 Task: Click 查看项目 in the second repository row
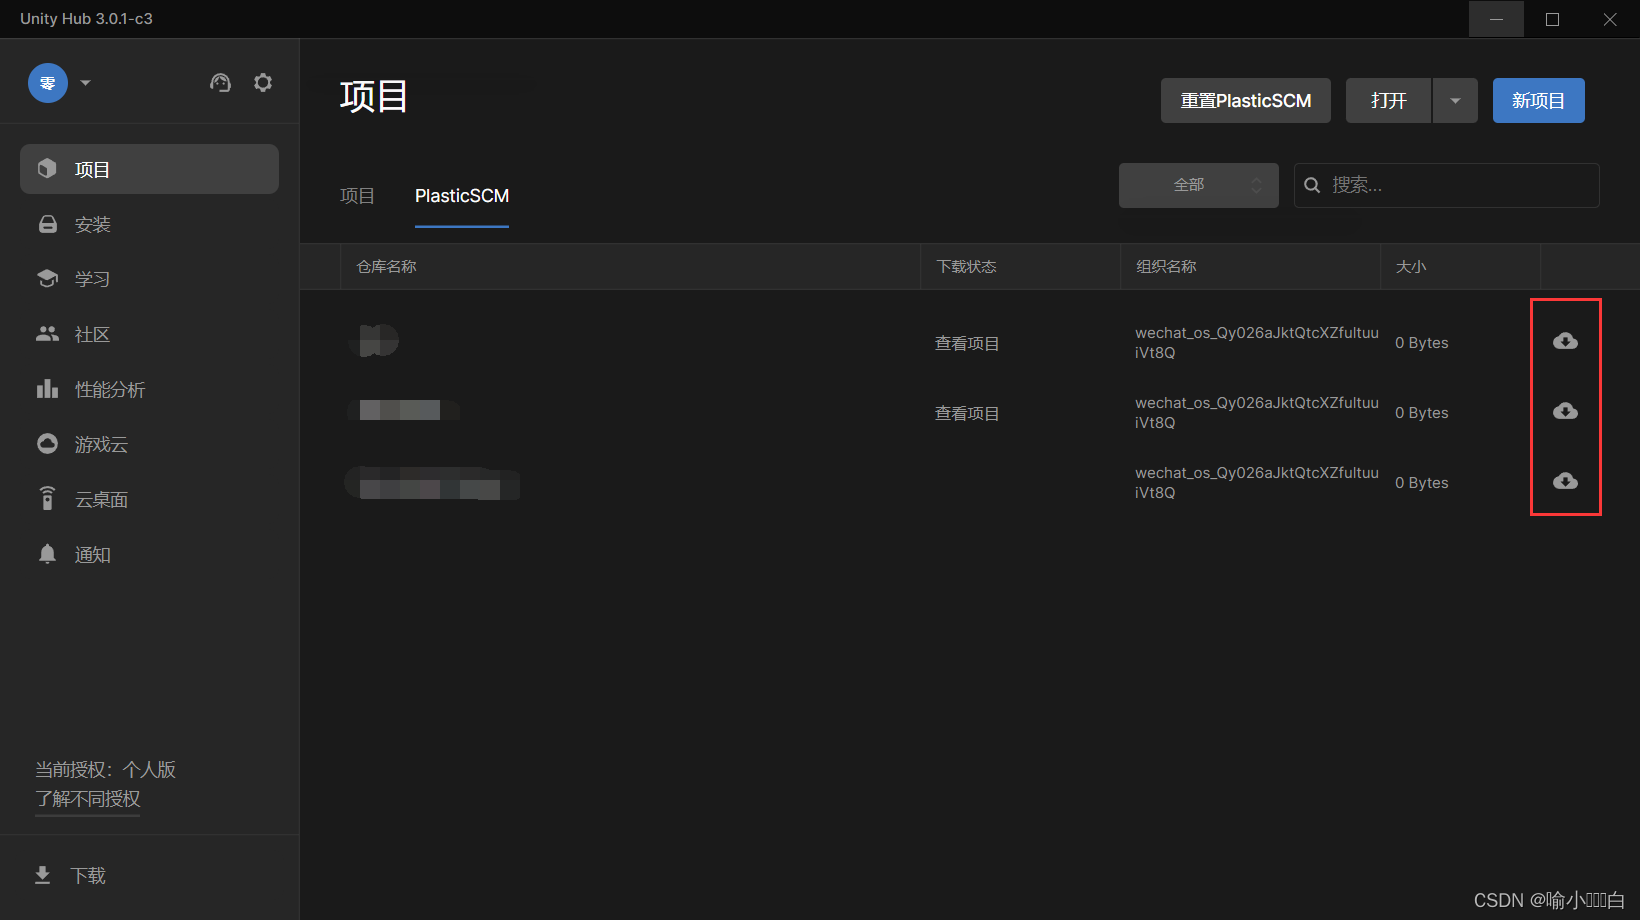967,413
